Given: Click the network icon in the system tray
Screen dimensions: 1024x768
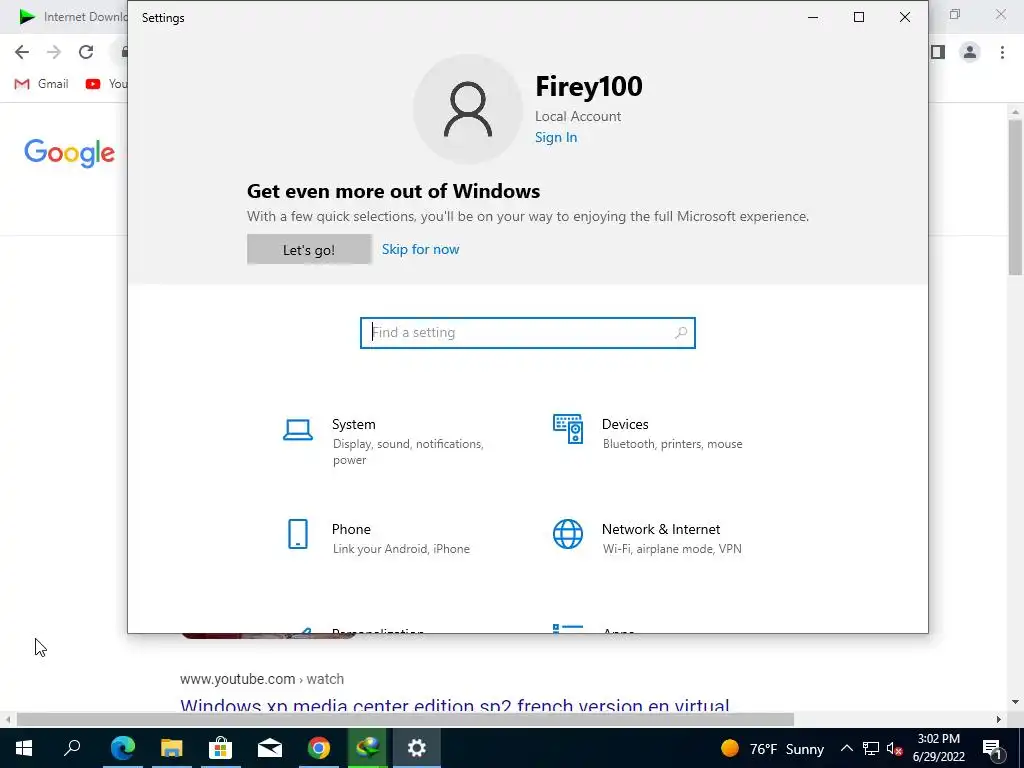Looking at the screenshot, I should [x=871, y=748].
